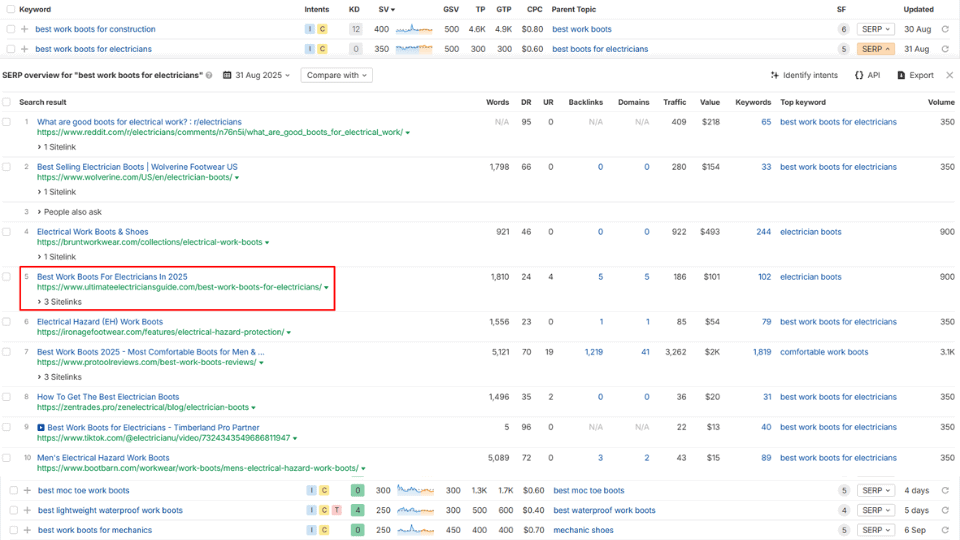Click 'comfortable work boots' top keyword link
This screenshot has width=960, height=540.
coord(824,352)
